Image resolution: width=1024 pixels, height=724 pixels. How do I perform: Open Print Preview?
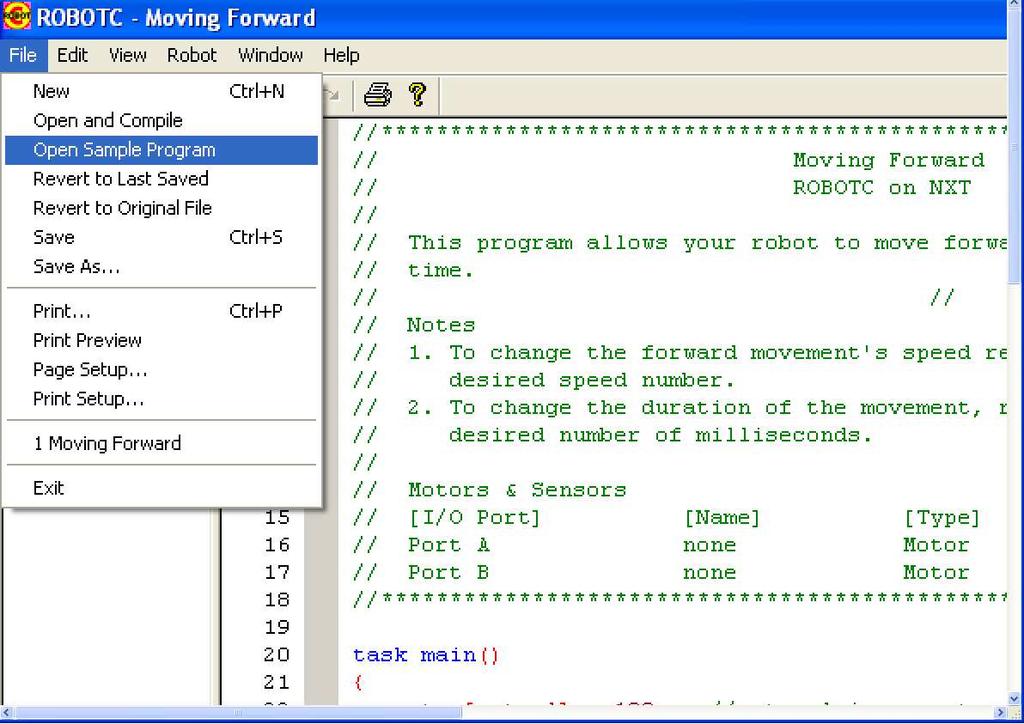tap(161, 340)
